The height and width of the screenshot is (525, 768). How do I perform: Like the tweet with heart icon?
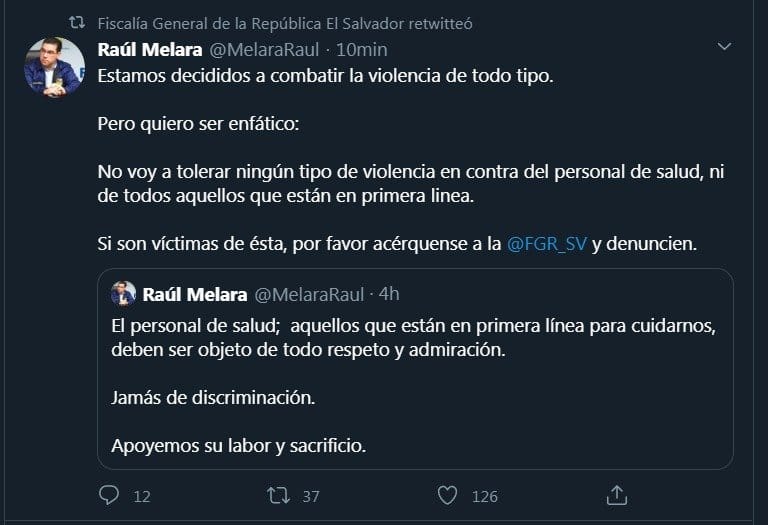click(448, 495)
